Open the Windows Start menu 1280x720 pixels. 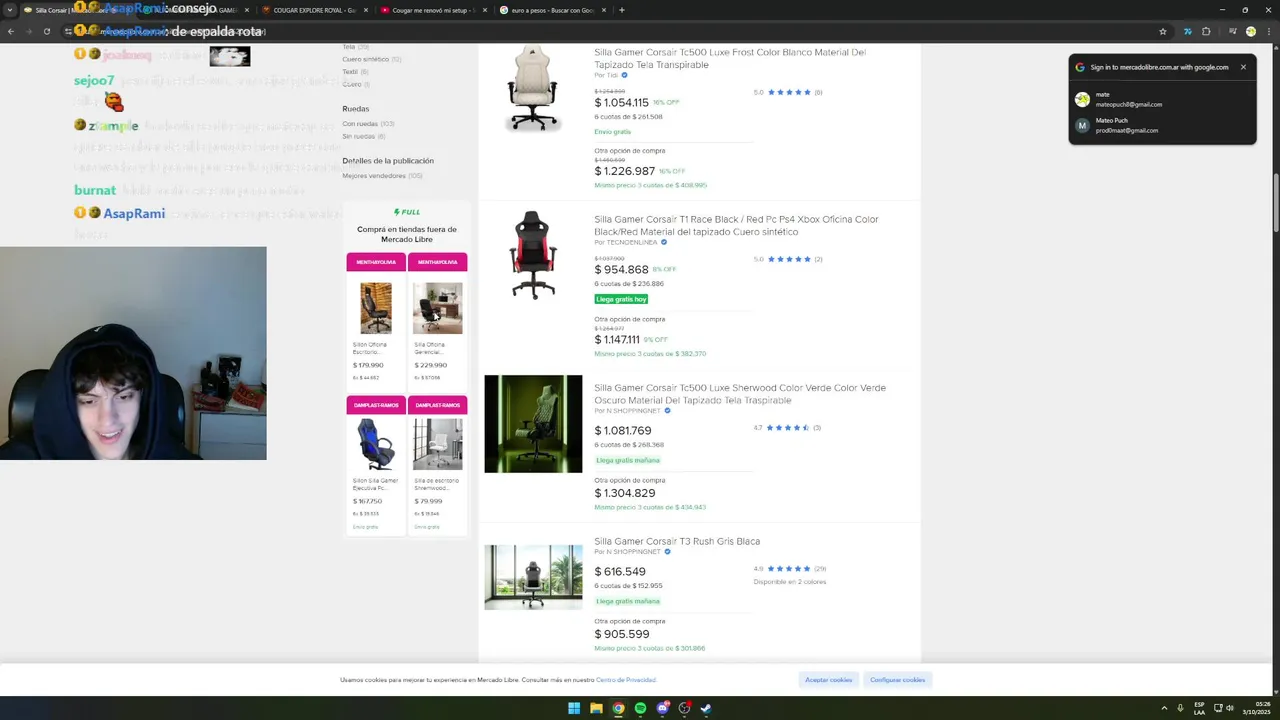[x=574, y=708]
